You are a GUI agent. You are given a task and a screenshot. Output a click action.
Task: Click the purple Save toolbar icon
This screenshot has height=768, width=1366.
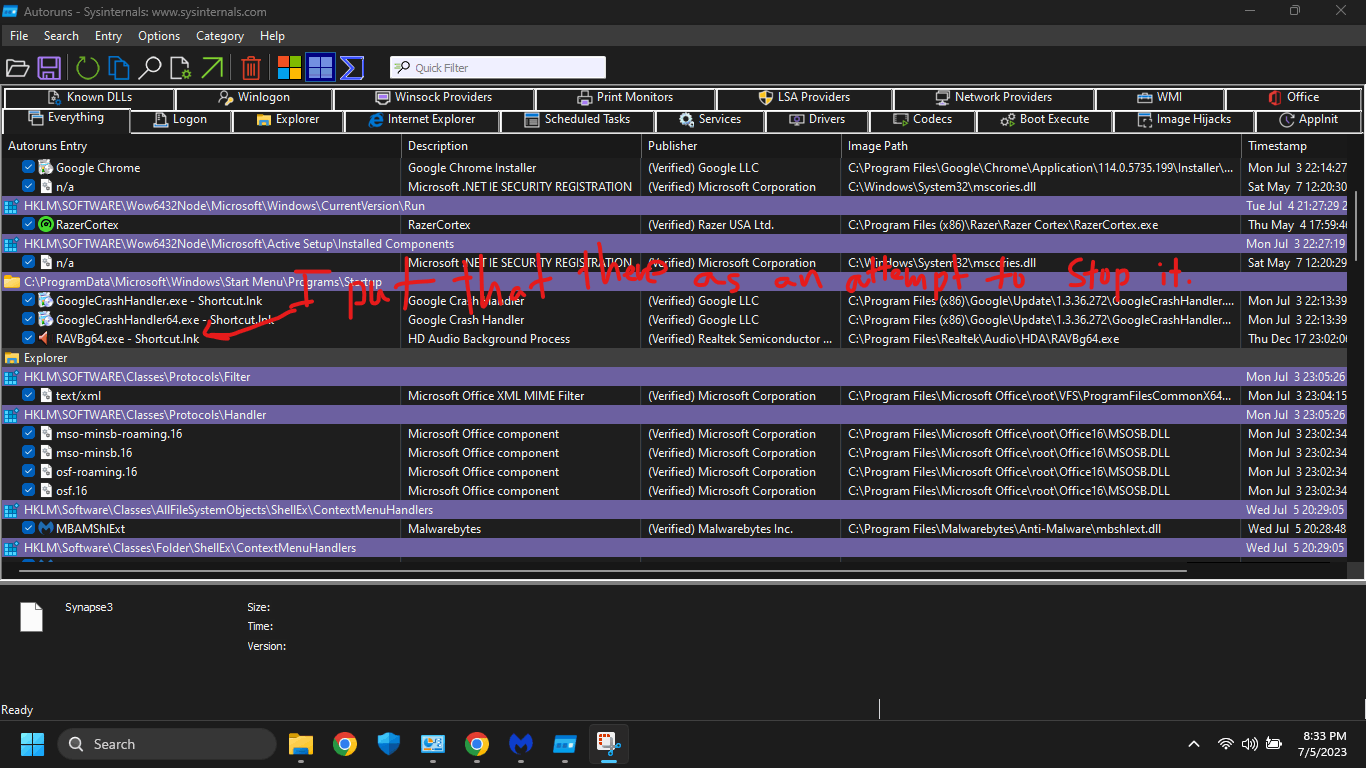click(x=49, y=68)
